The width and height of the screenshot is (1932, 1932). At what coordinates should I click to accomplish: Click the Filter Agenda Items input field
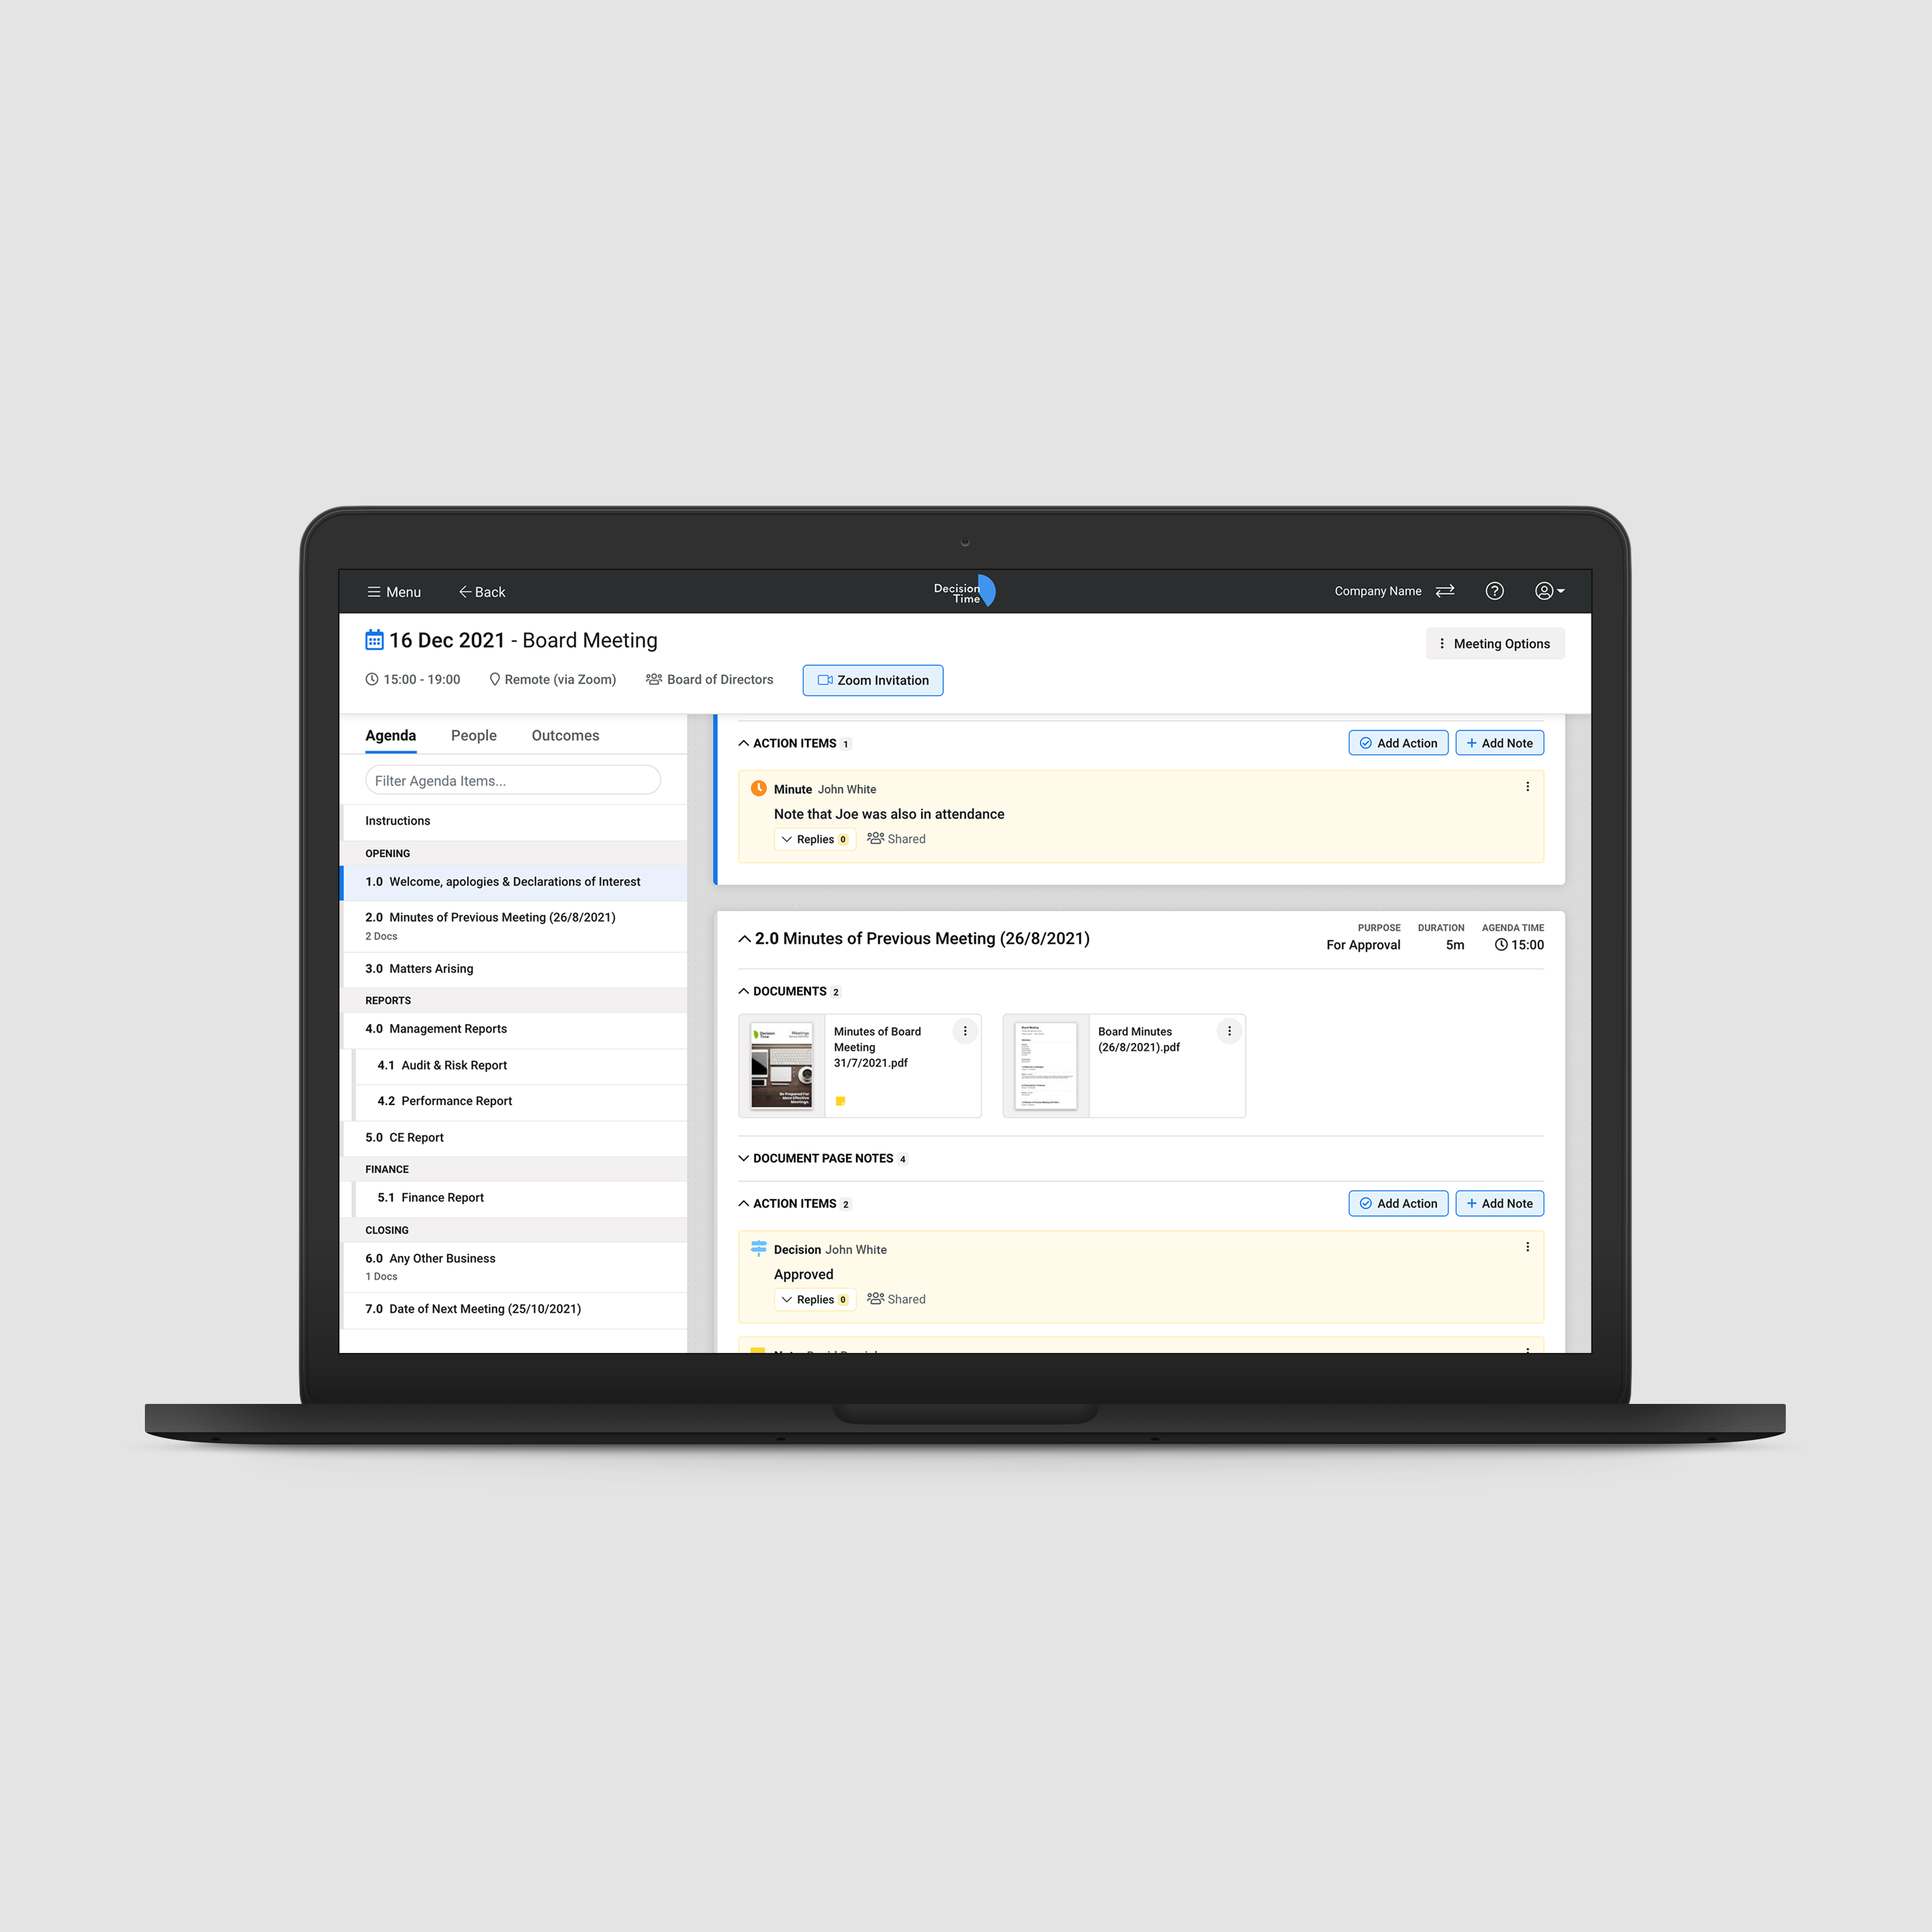click(509, 781)
